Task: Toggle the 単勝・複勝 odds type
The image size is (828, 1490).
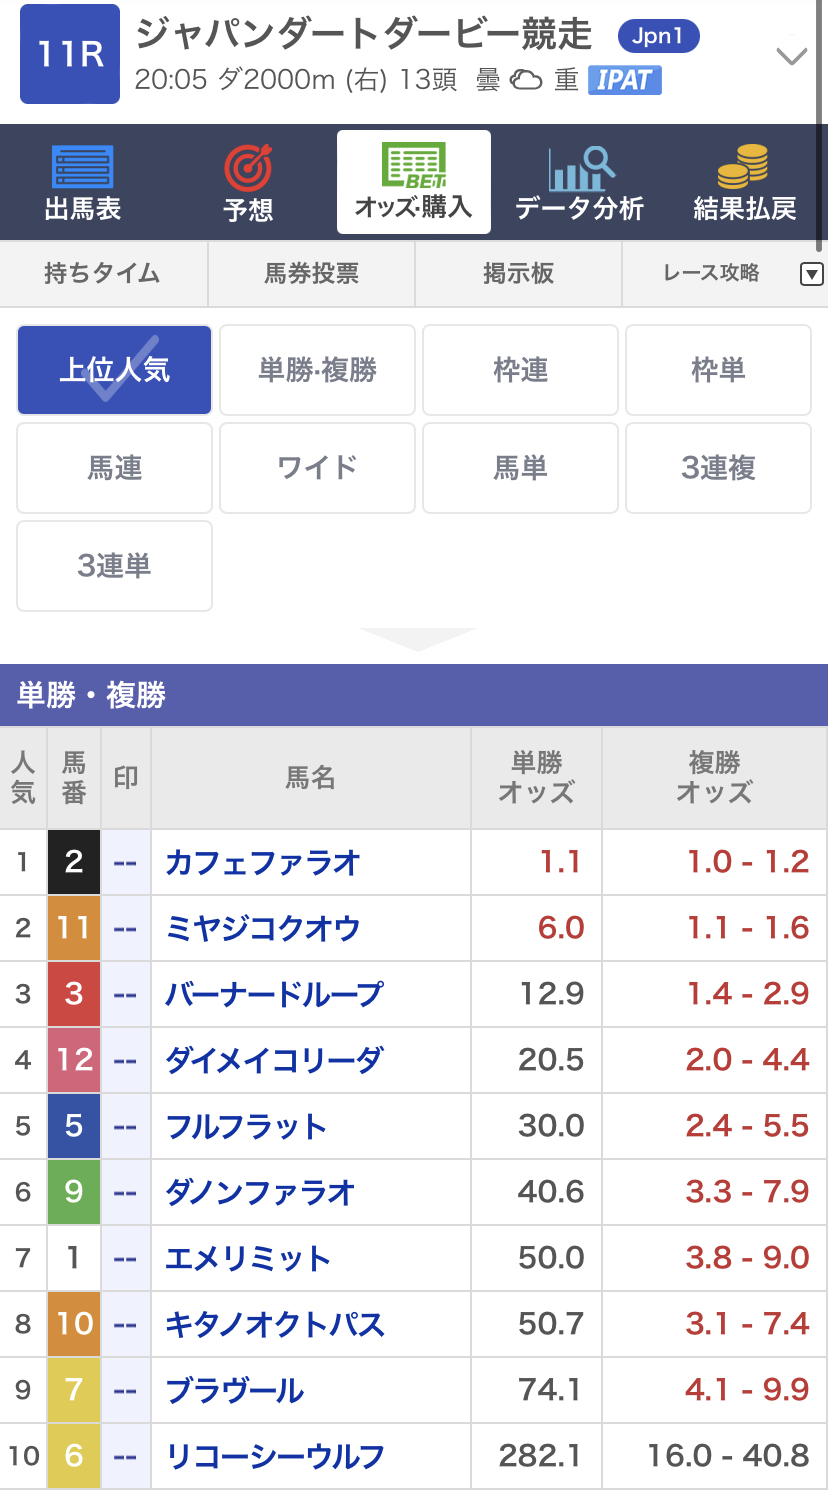Action: pos(317,370)
